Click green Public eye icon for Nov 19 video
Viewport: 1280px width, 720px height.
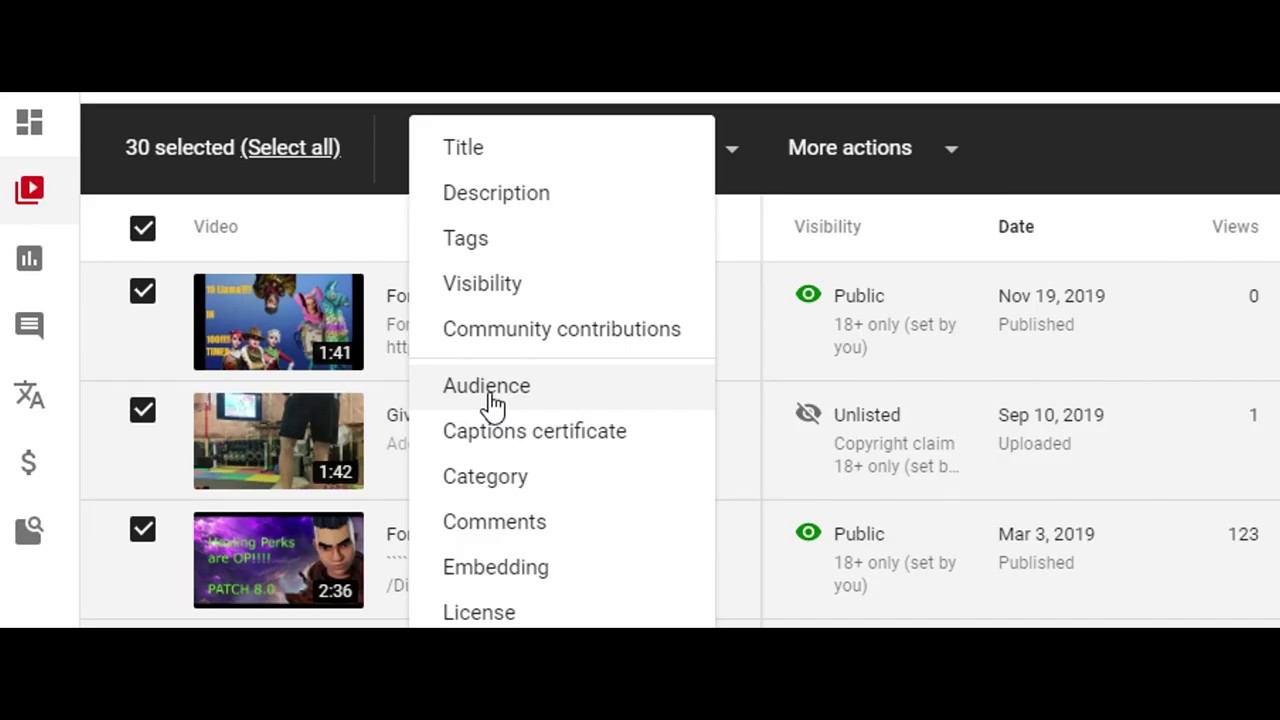pyautogui.click(x=808, y=295)
